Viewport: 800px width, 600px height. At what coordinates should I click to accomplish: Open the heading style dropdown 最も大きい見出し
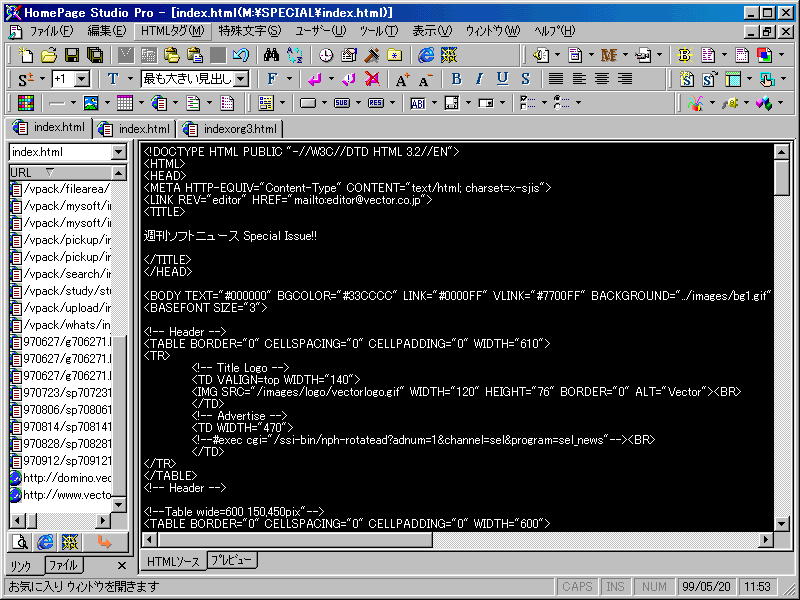(x=242, y=80)
